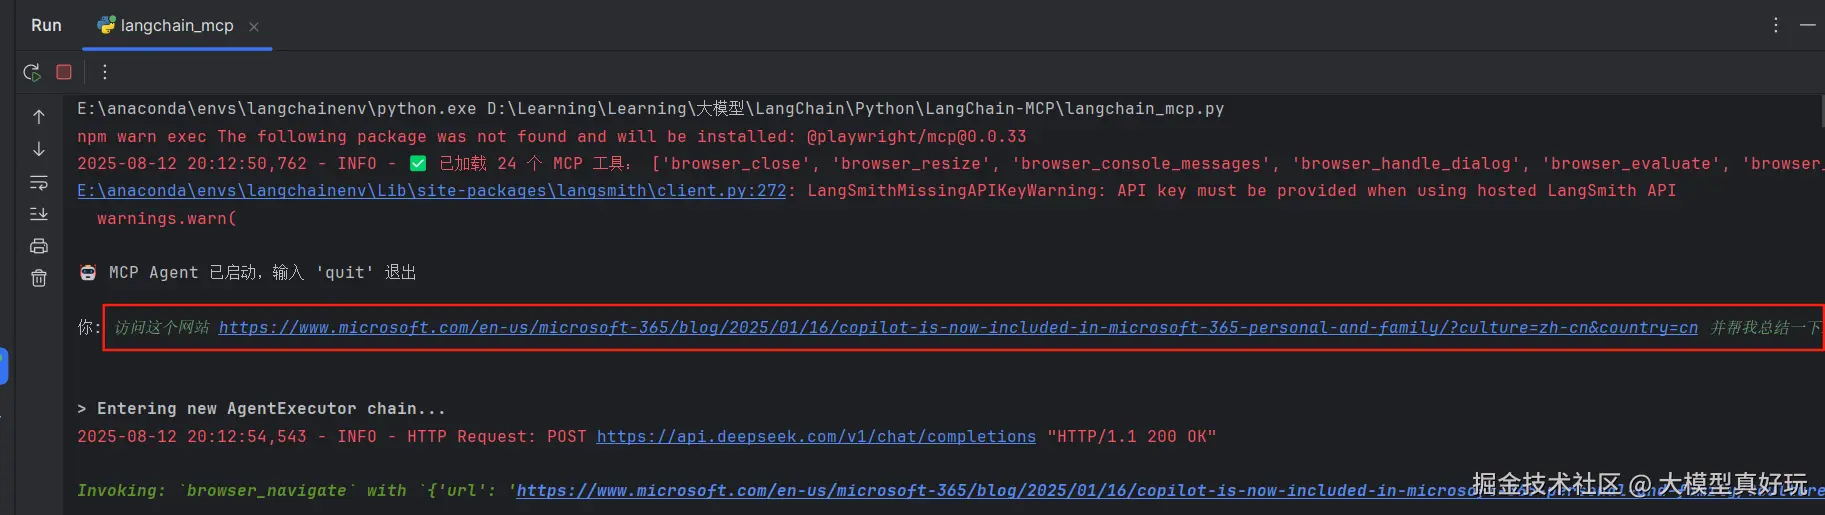The width and height of the screenshot is (1825, 515).
Task: Move down the stack trace with the down arrow
Action: [39, 149]
